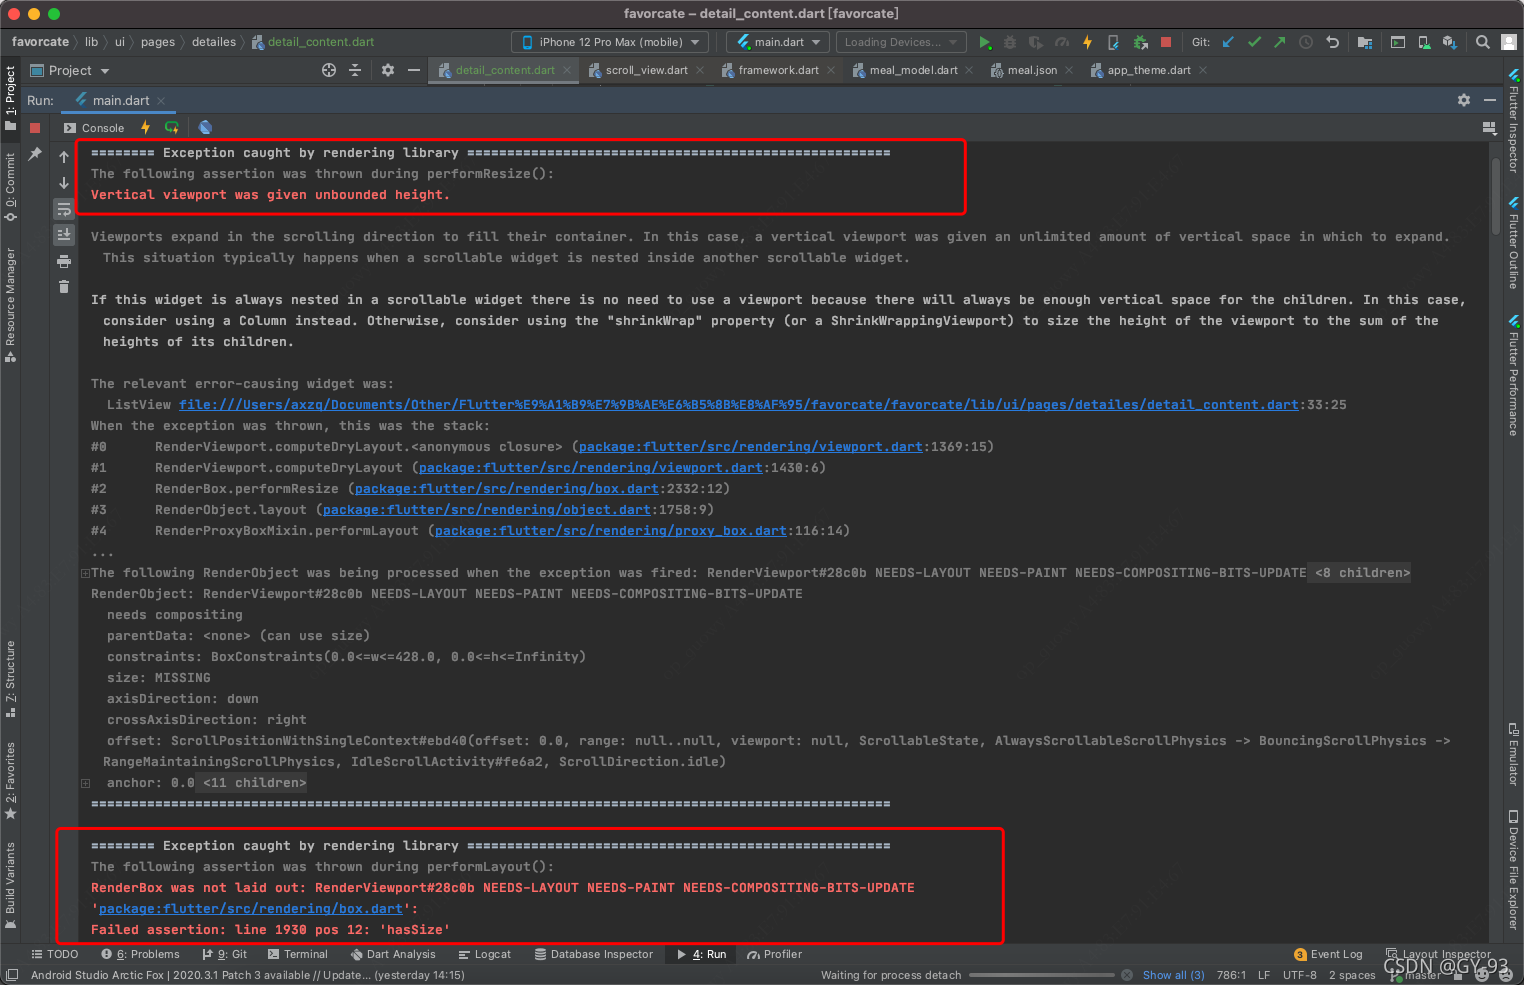Open the Logcat tool window
1524x985 pixels.
coord(484,954)
